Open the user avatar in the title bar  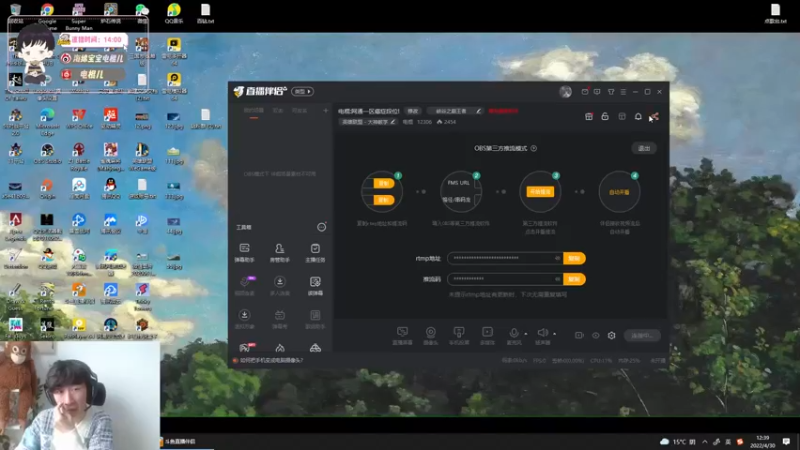point(565,92)
